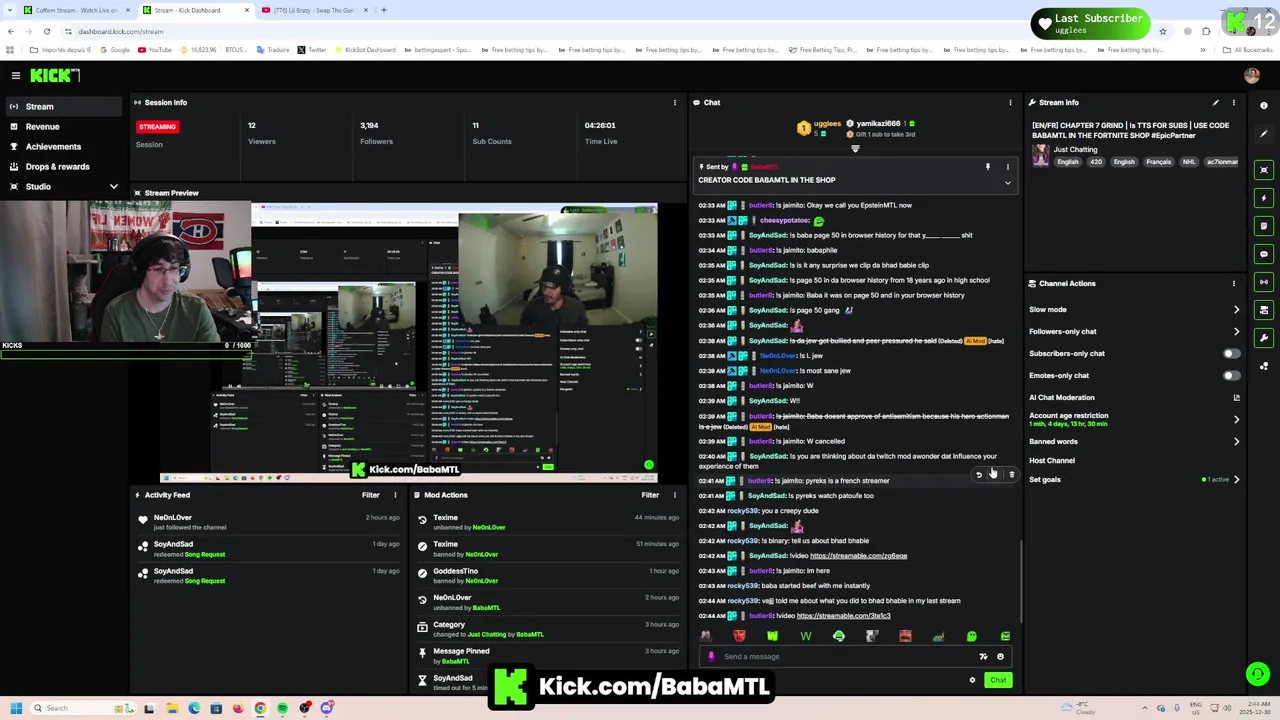The image size is (1280, 720).
Task: Go to Achievements in sidebar
Action: pos(65,146)
